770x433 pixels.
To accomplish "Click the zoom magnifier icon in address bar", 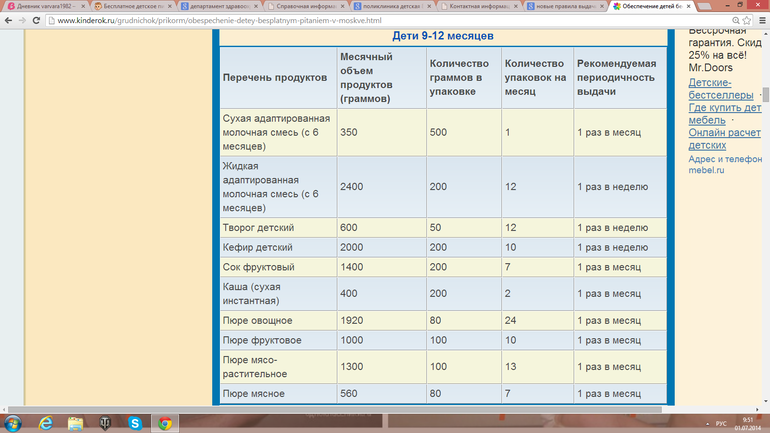I will tap(736, 21).
